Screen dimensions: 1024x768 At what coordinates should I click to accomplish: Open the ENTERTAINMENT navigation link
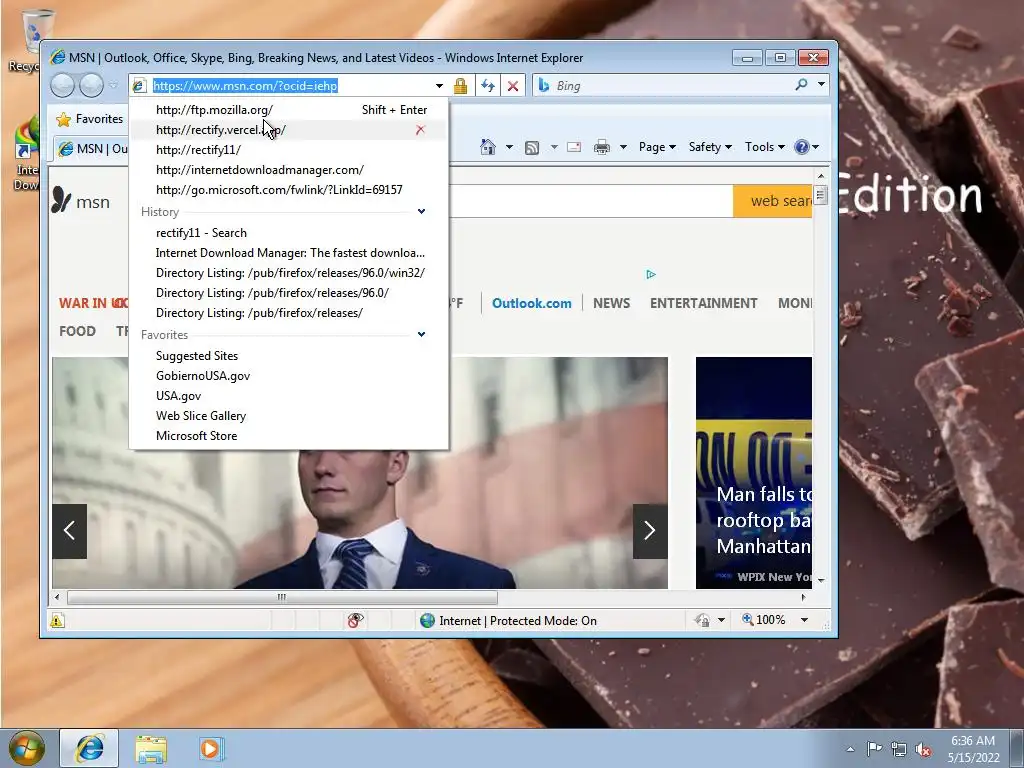[x=703, y=304]
